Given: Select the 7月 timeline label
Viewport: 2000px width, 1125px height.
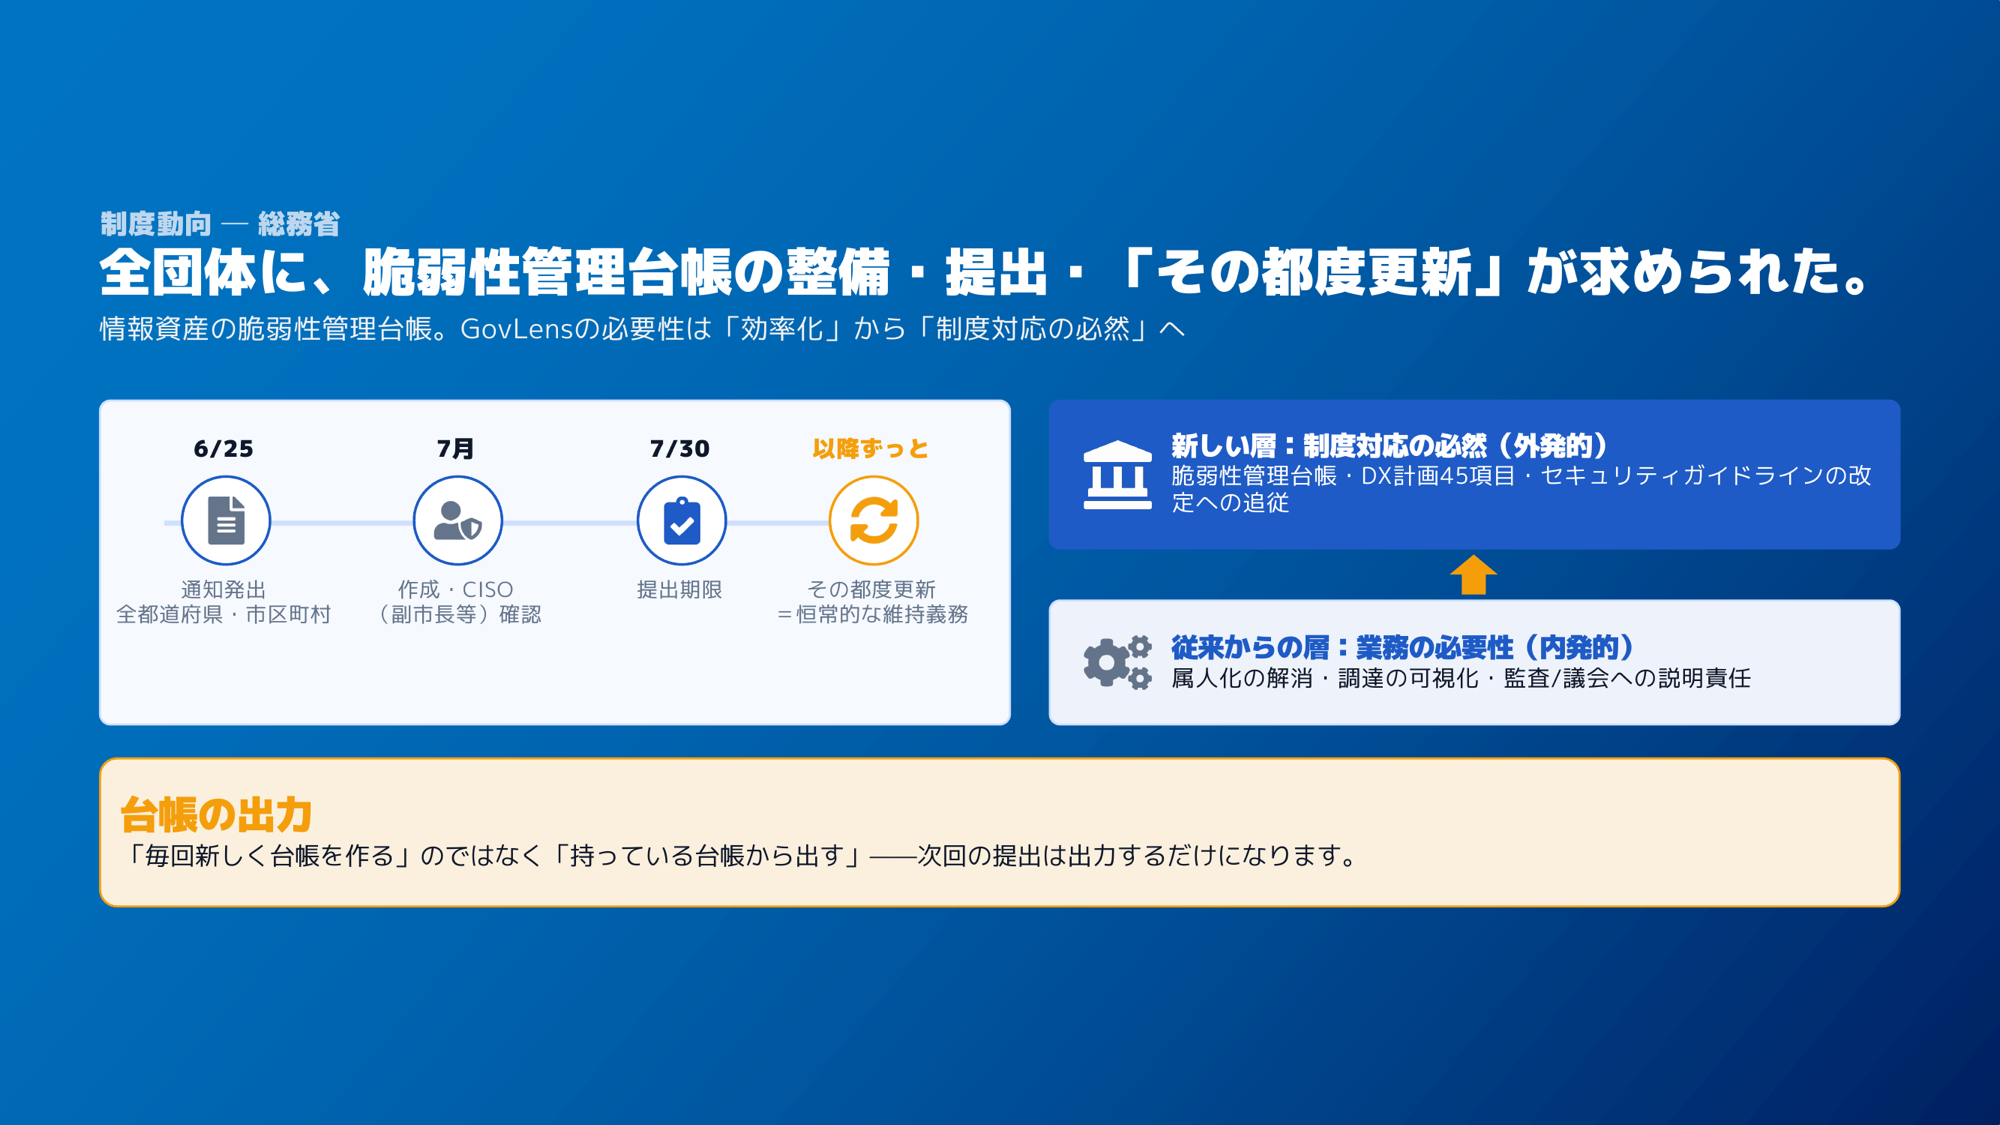Looking at the screenshot, I should click(x=456, y=449).
